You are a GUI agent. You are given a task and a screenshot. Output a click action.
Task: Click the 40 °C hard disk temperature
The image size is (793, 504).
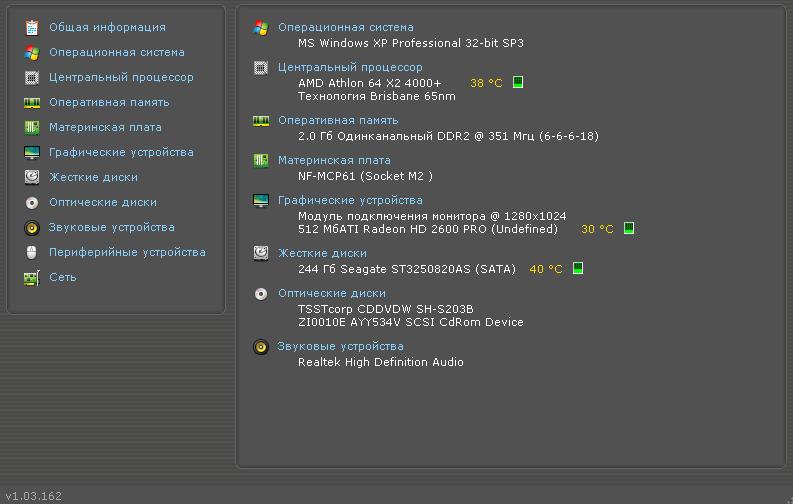point(546,269)
